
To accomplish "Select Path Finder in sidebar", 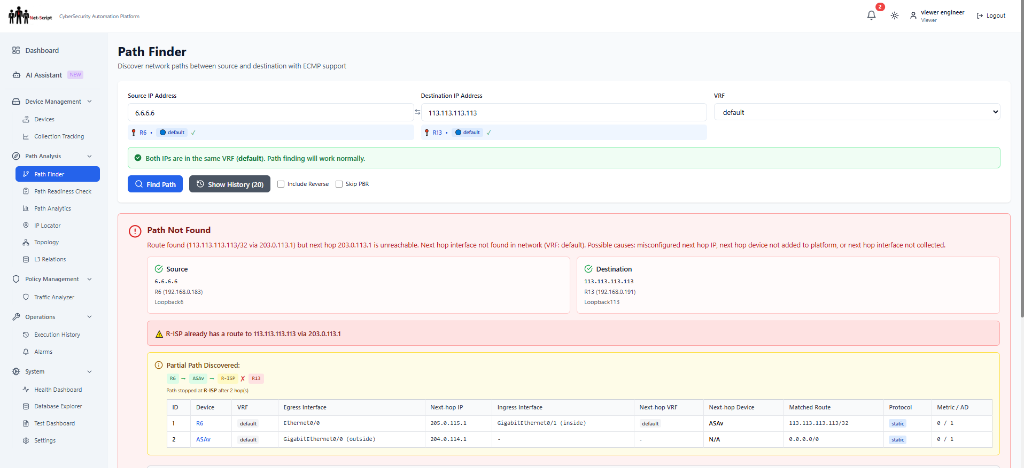I will [57, 174].
